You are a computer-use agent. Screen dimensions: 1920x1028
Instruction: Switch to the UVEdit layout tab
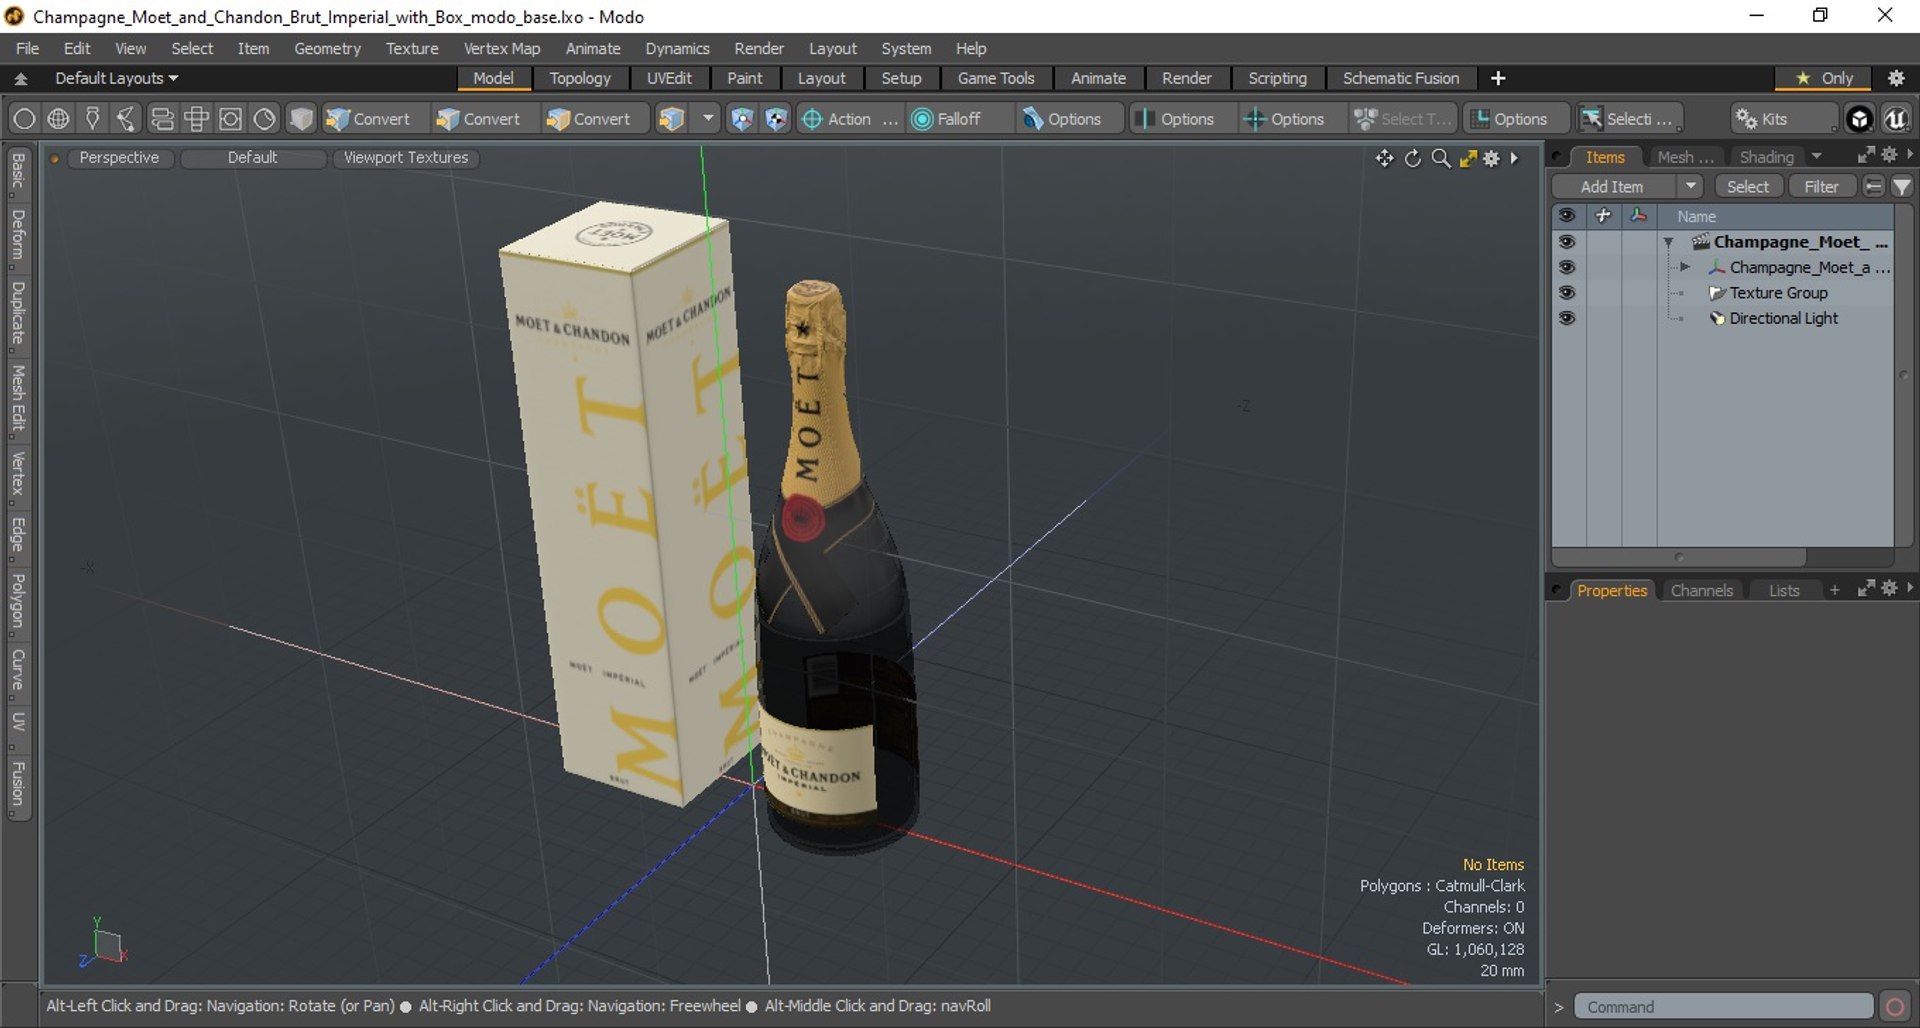pos(669,78)
